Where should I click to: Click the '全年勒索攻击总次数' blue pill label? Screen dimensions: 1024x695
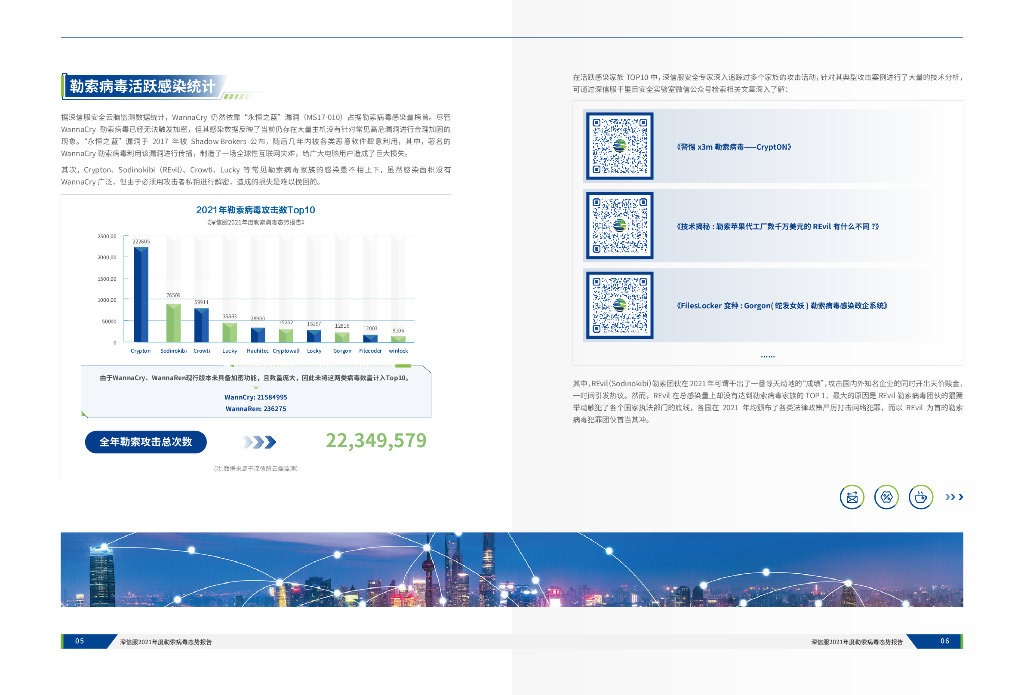146,442
